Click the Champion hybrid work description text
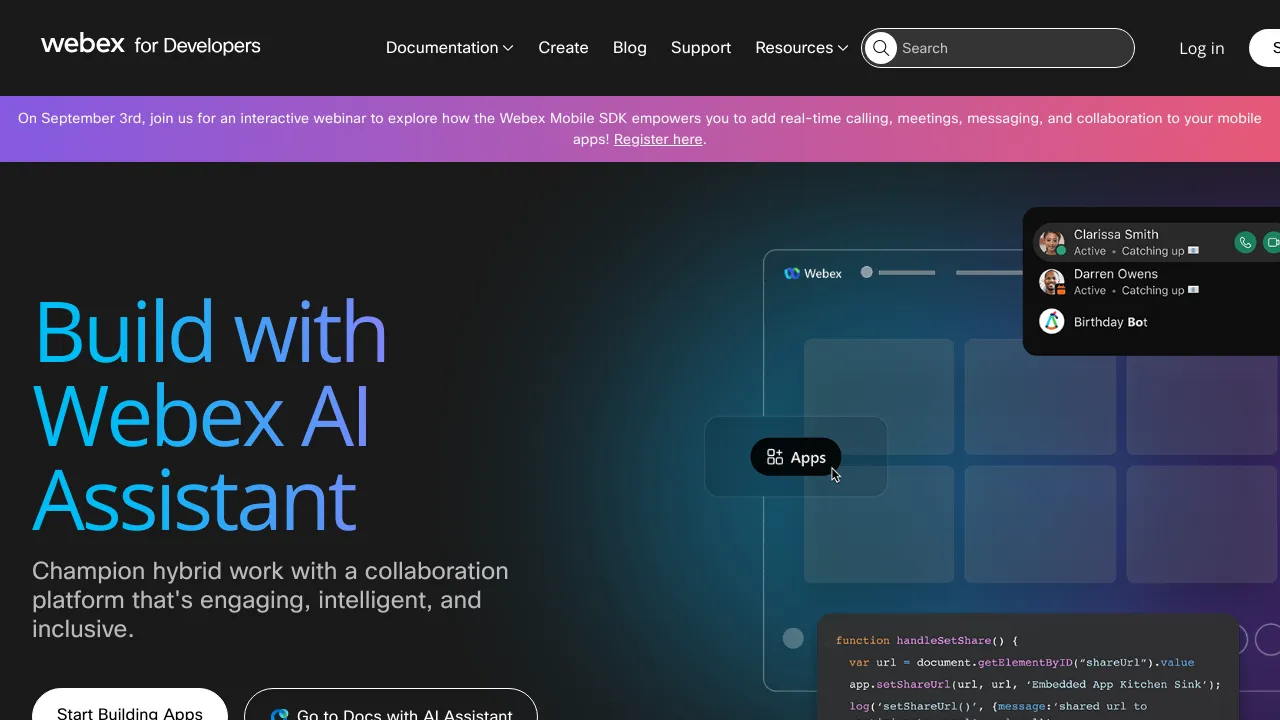Viewport: 1280px width, 720px height. tap(270, 600)
